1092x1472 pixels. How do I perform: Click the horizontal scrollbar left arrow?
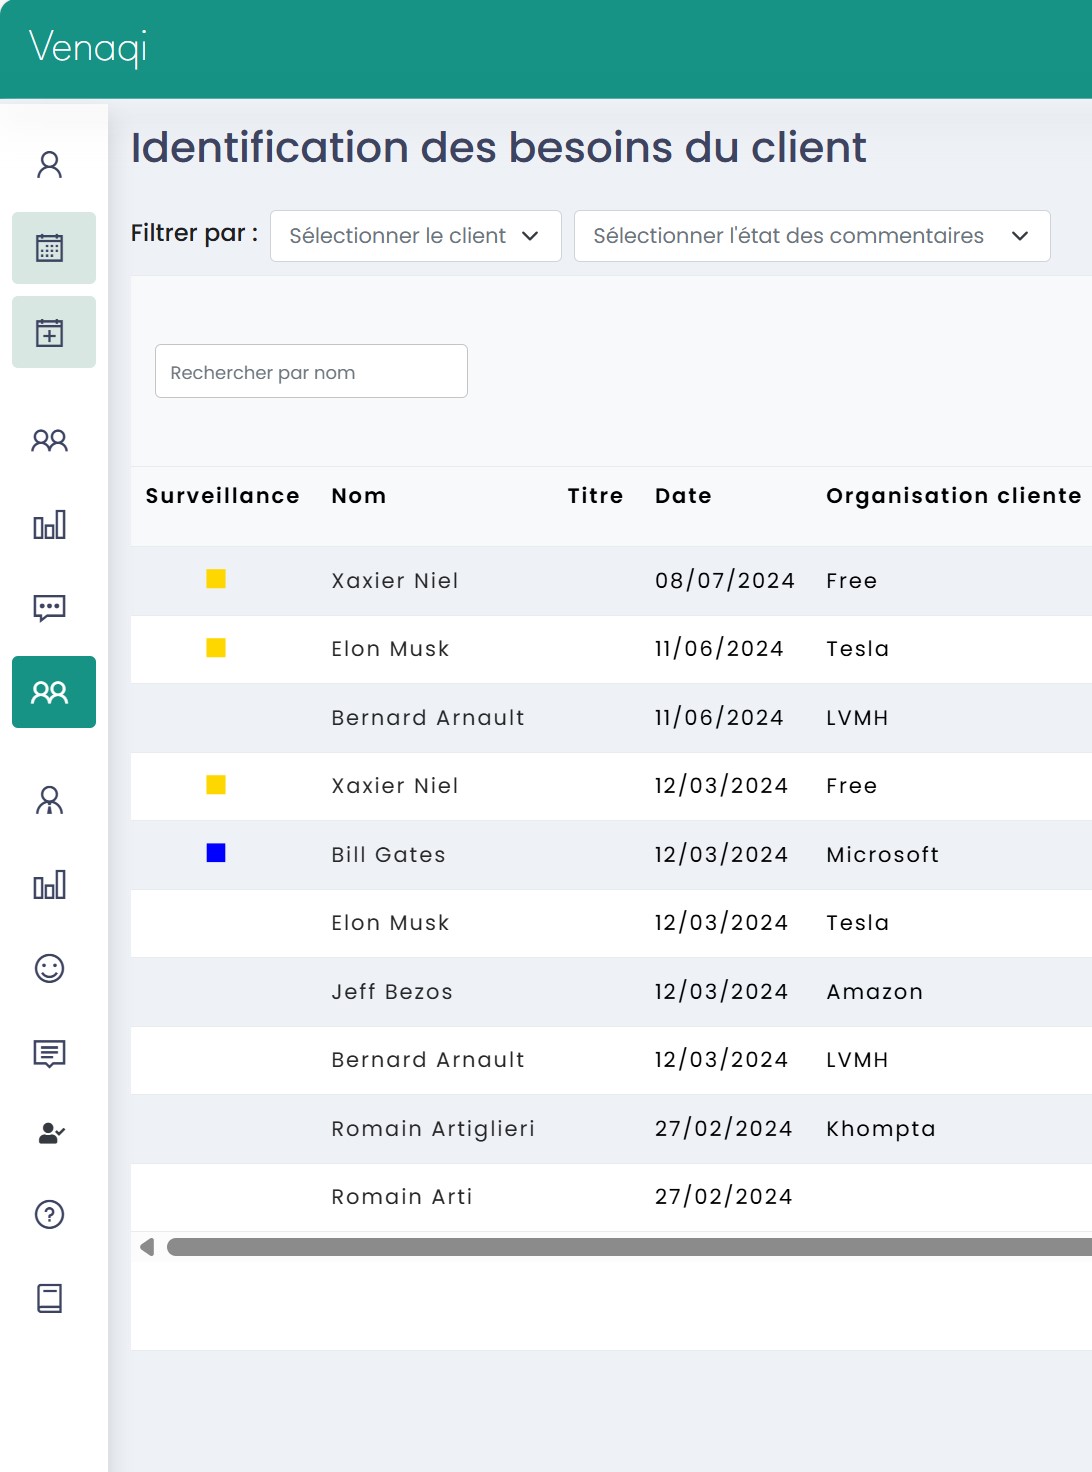(147, 1247)
